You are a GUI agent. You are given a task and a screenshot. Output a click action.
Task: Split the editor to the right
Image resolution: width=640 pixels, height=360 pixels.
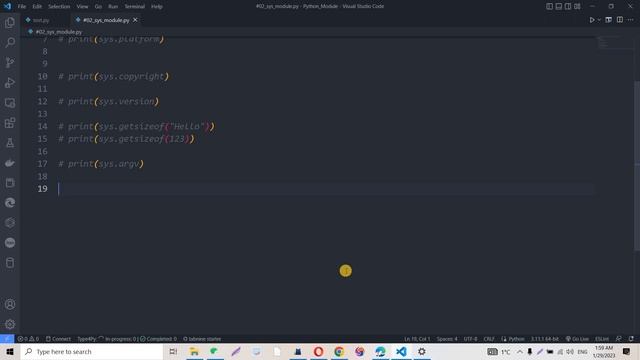(x=620, y=20)
